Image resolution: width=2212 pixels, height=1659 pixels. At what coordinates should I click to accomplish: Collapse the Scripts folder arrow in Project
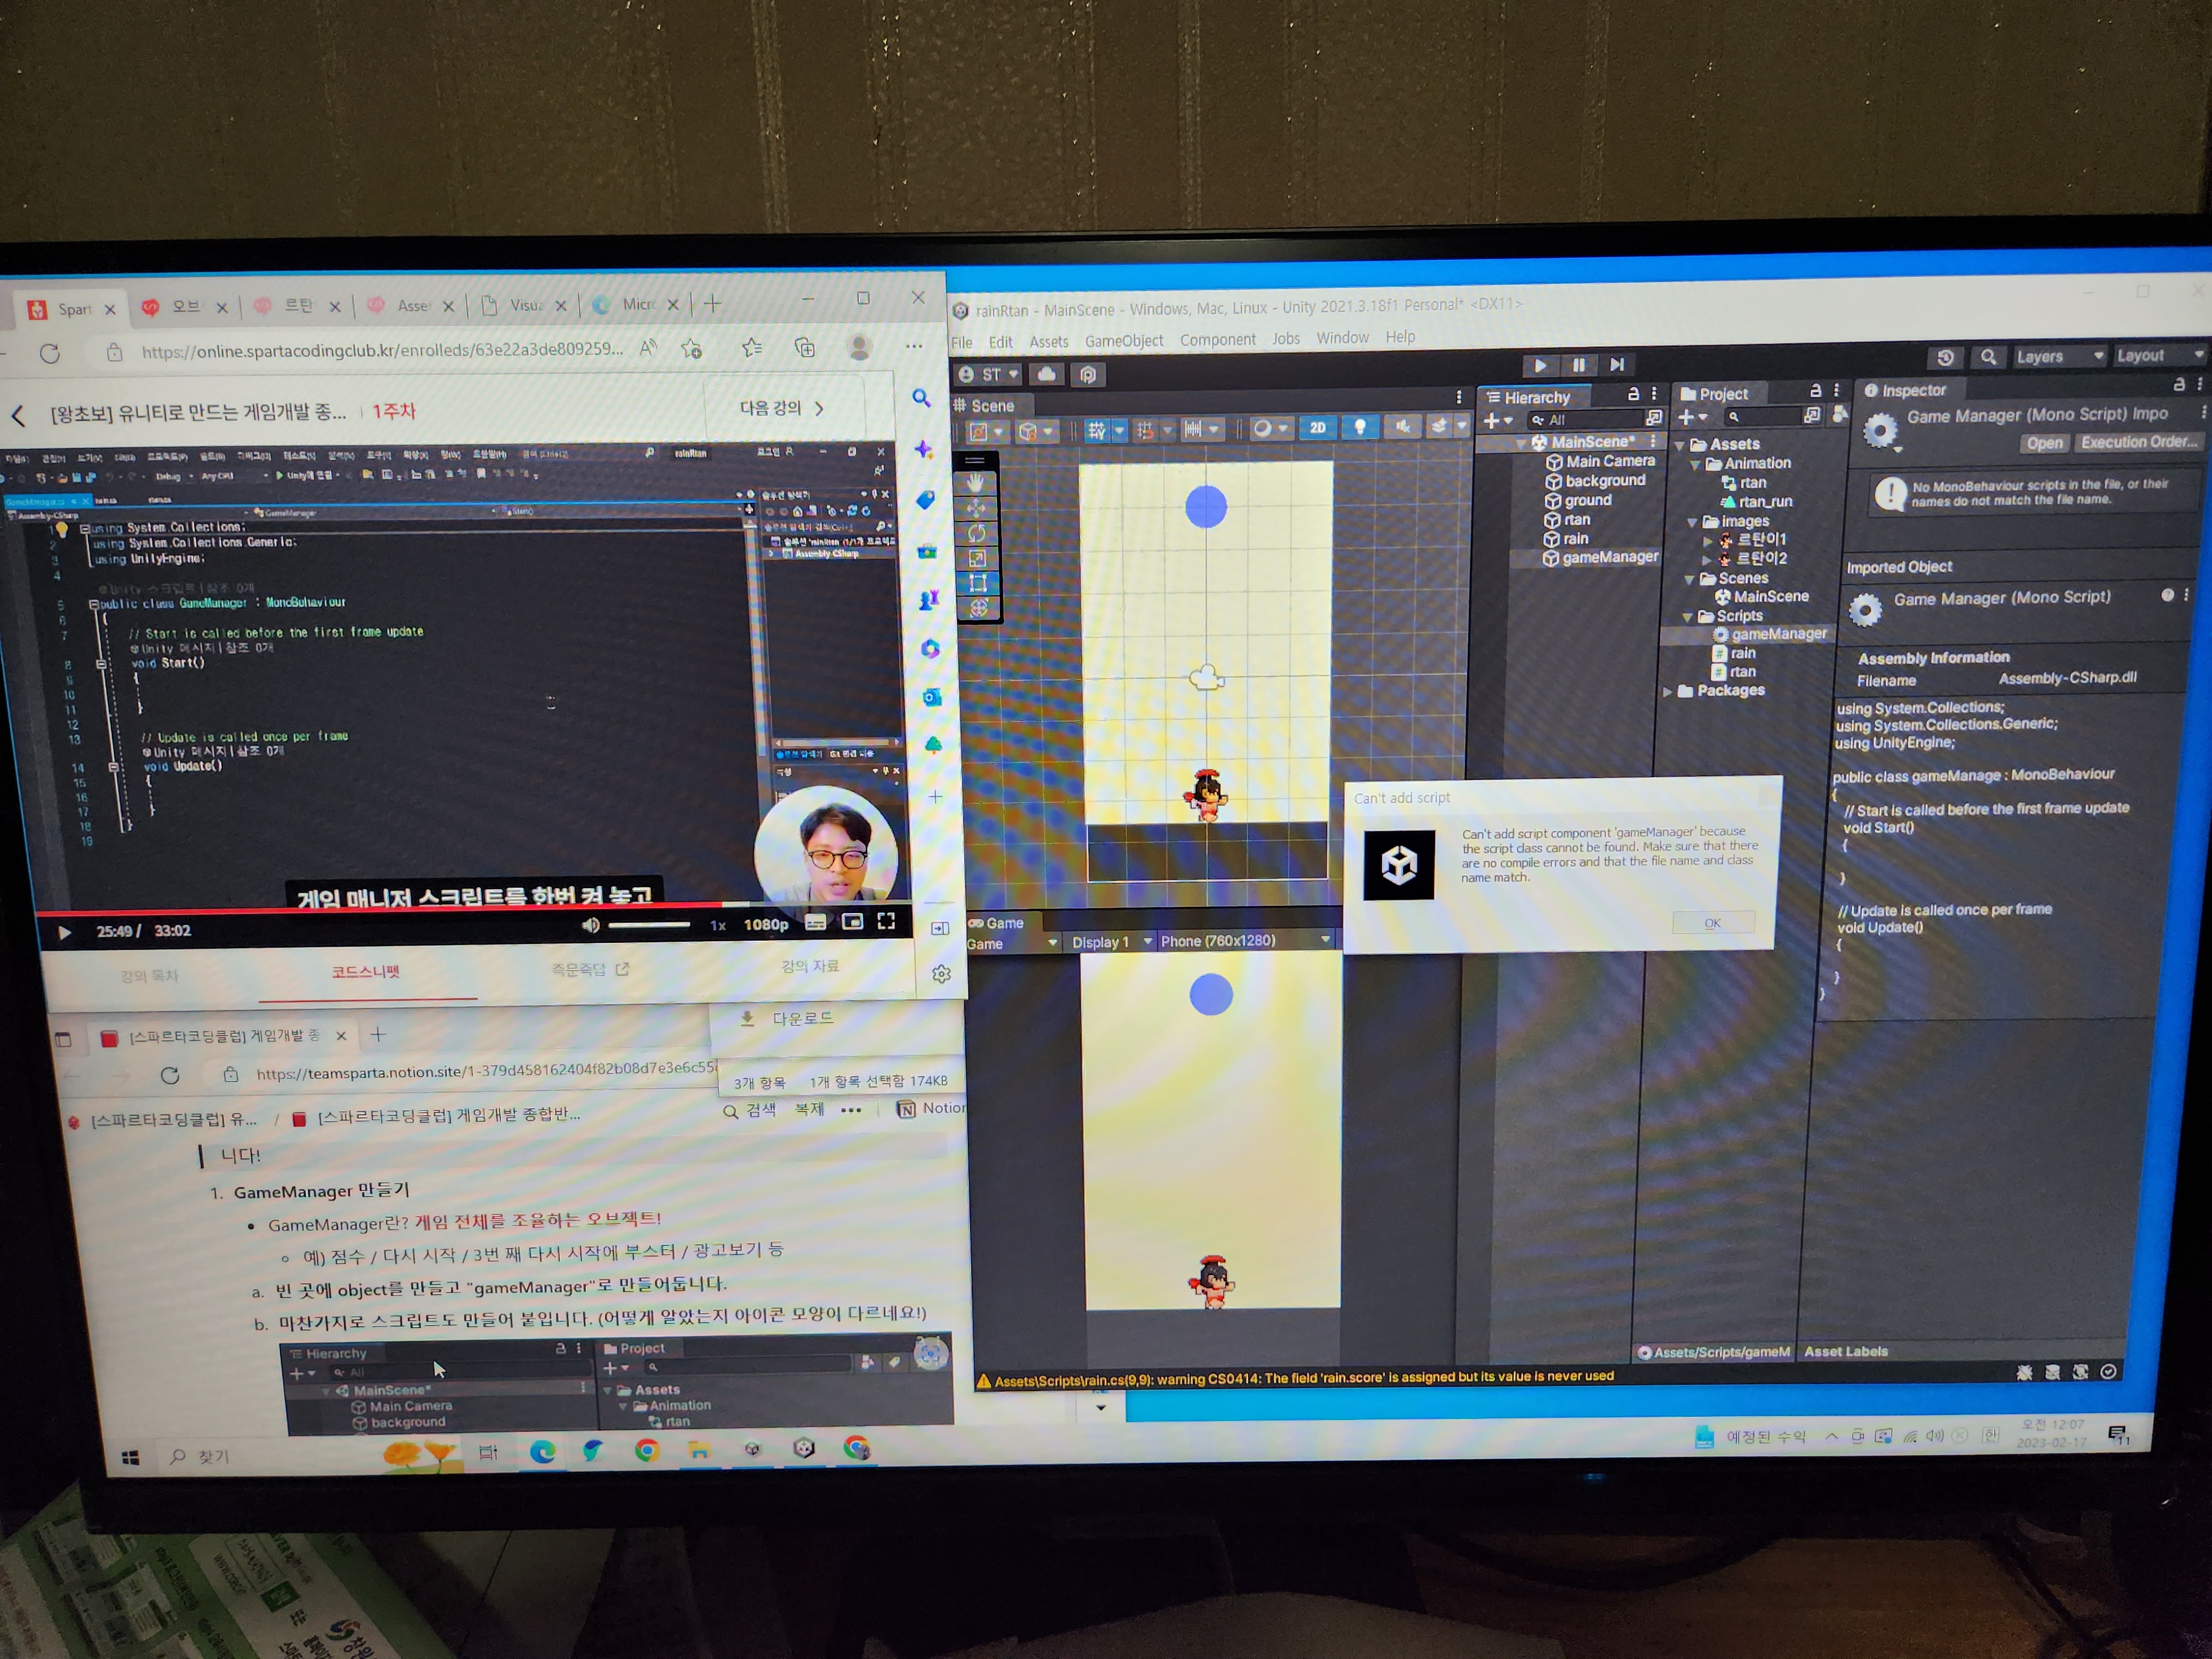click(1688, 617)
